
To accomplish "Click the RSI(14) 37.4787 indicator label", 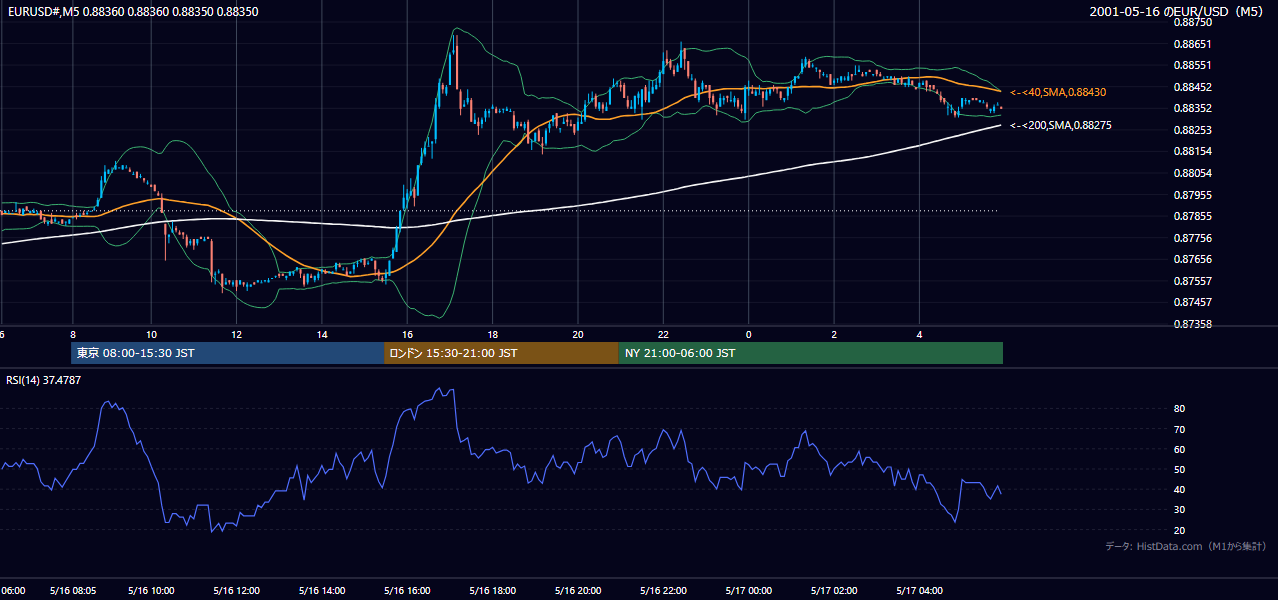I will point(43,380).
